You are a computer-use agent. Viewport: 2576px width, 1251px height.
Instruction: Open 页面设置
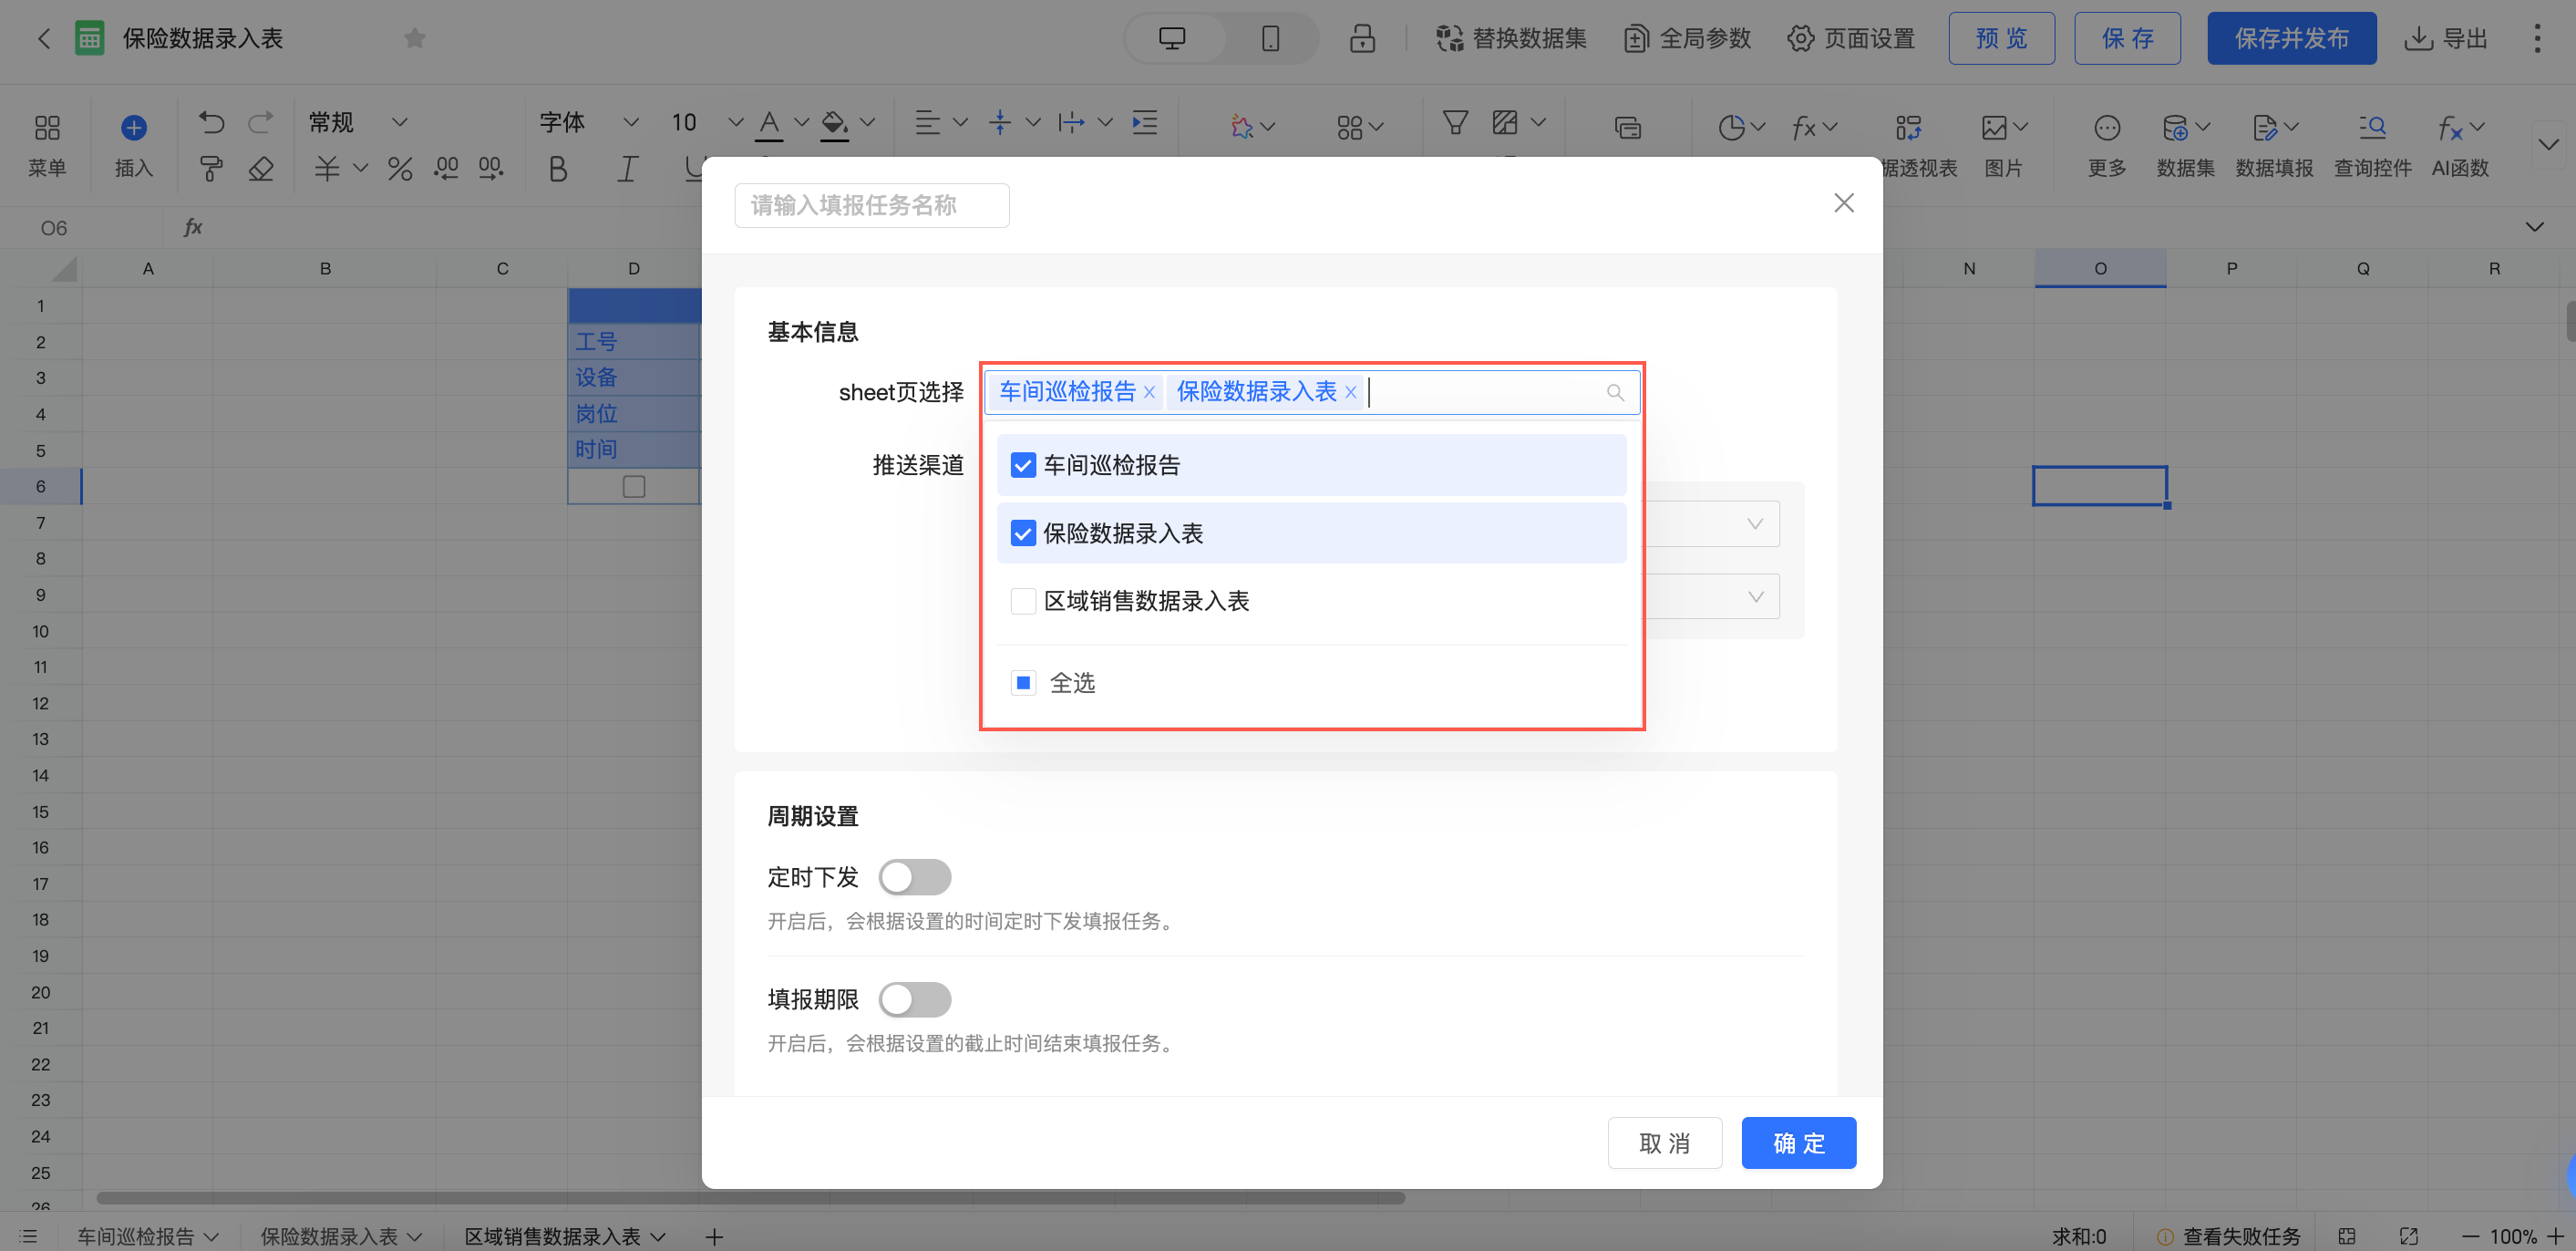click(x=1851, y=39)
